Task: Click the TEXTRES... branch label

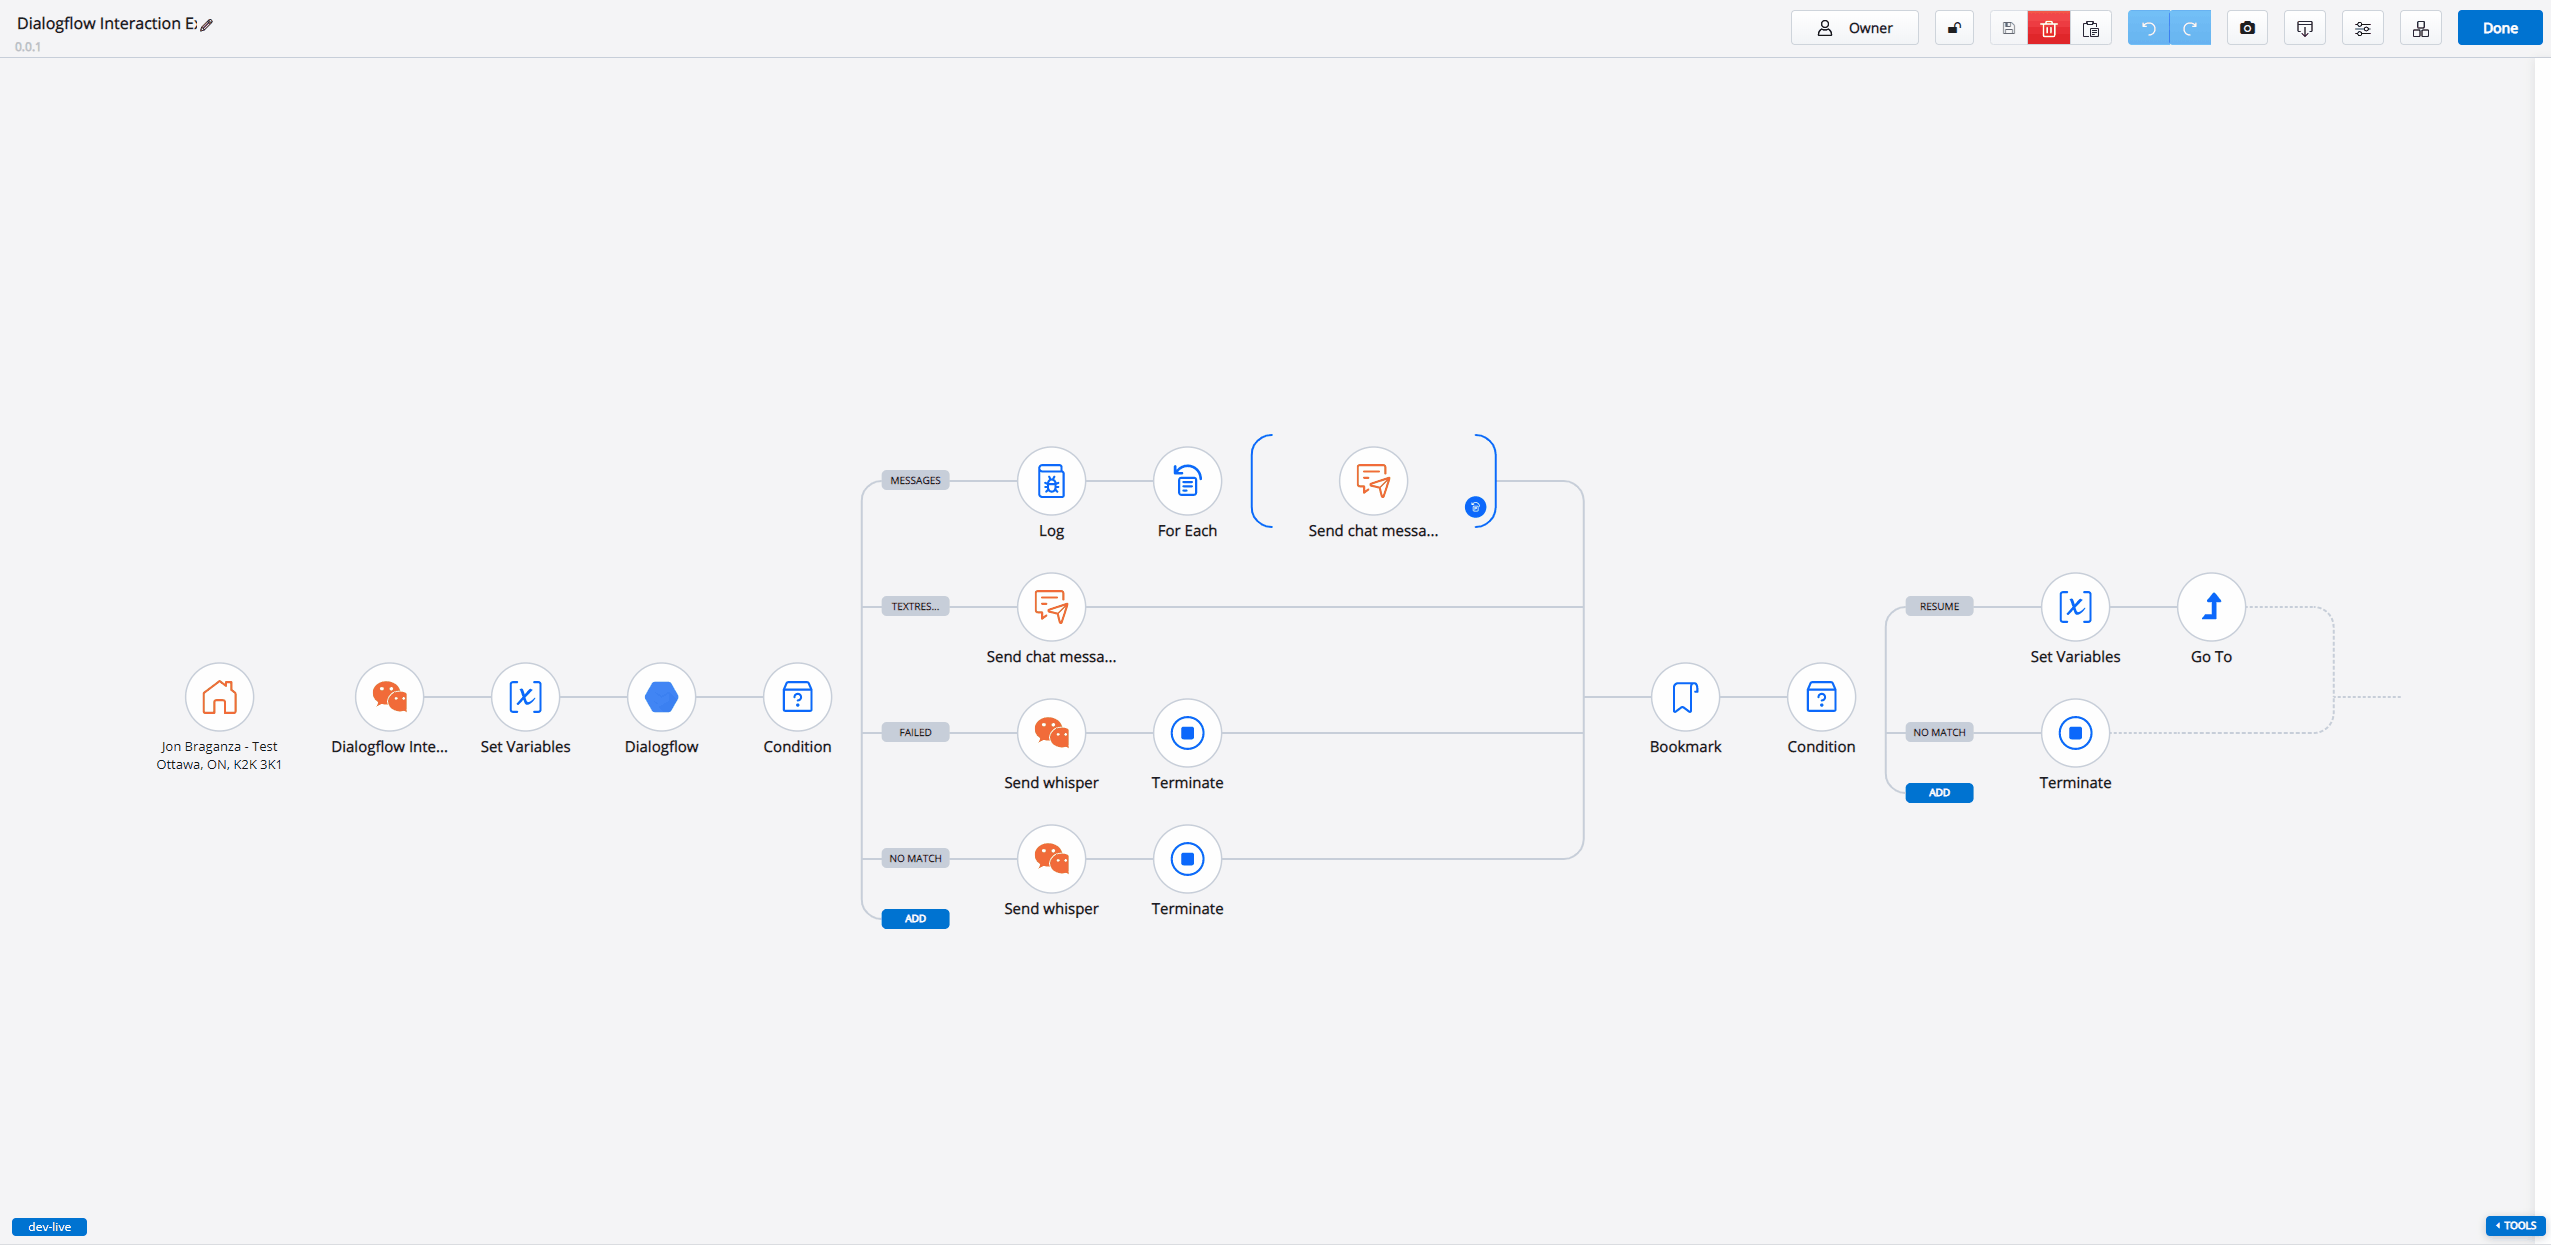Action: pyautogui.click(x=915, y=606)
